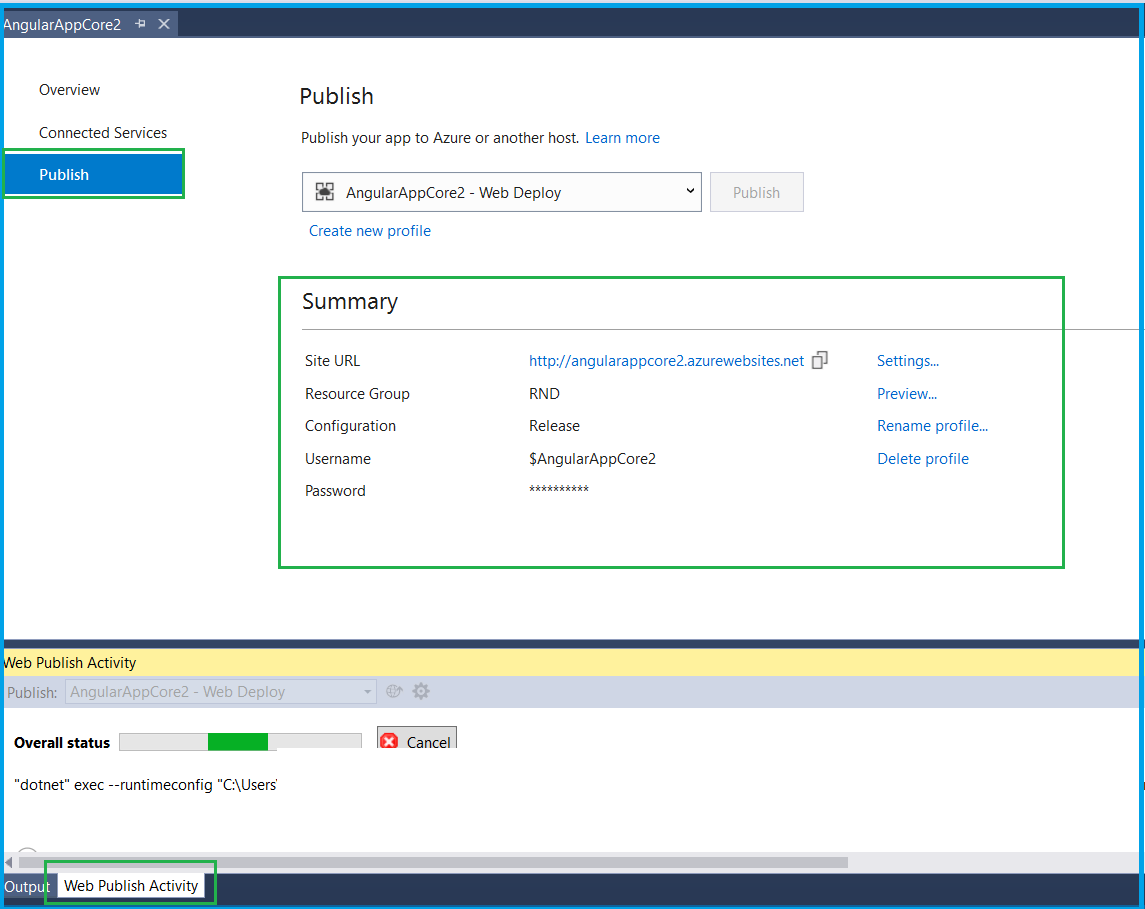This screenshot has height=909, width=1145.
Task: Click the Create new profile link
Action: coord(370,230)
